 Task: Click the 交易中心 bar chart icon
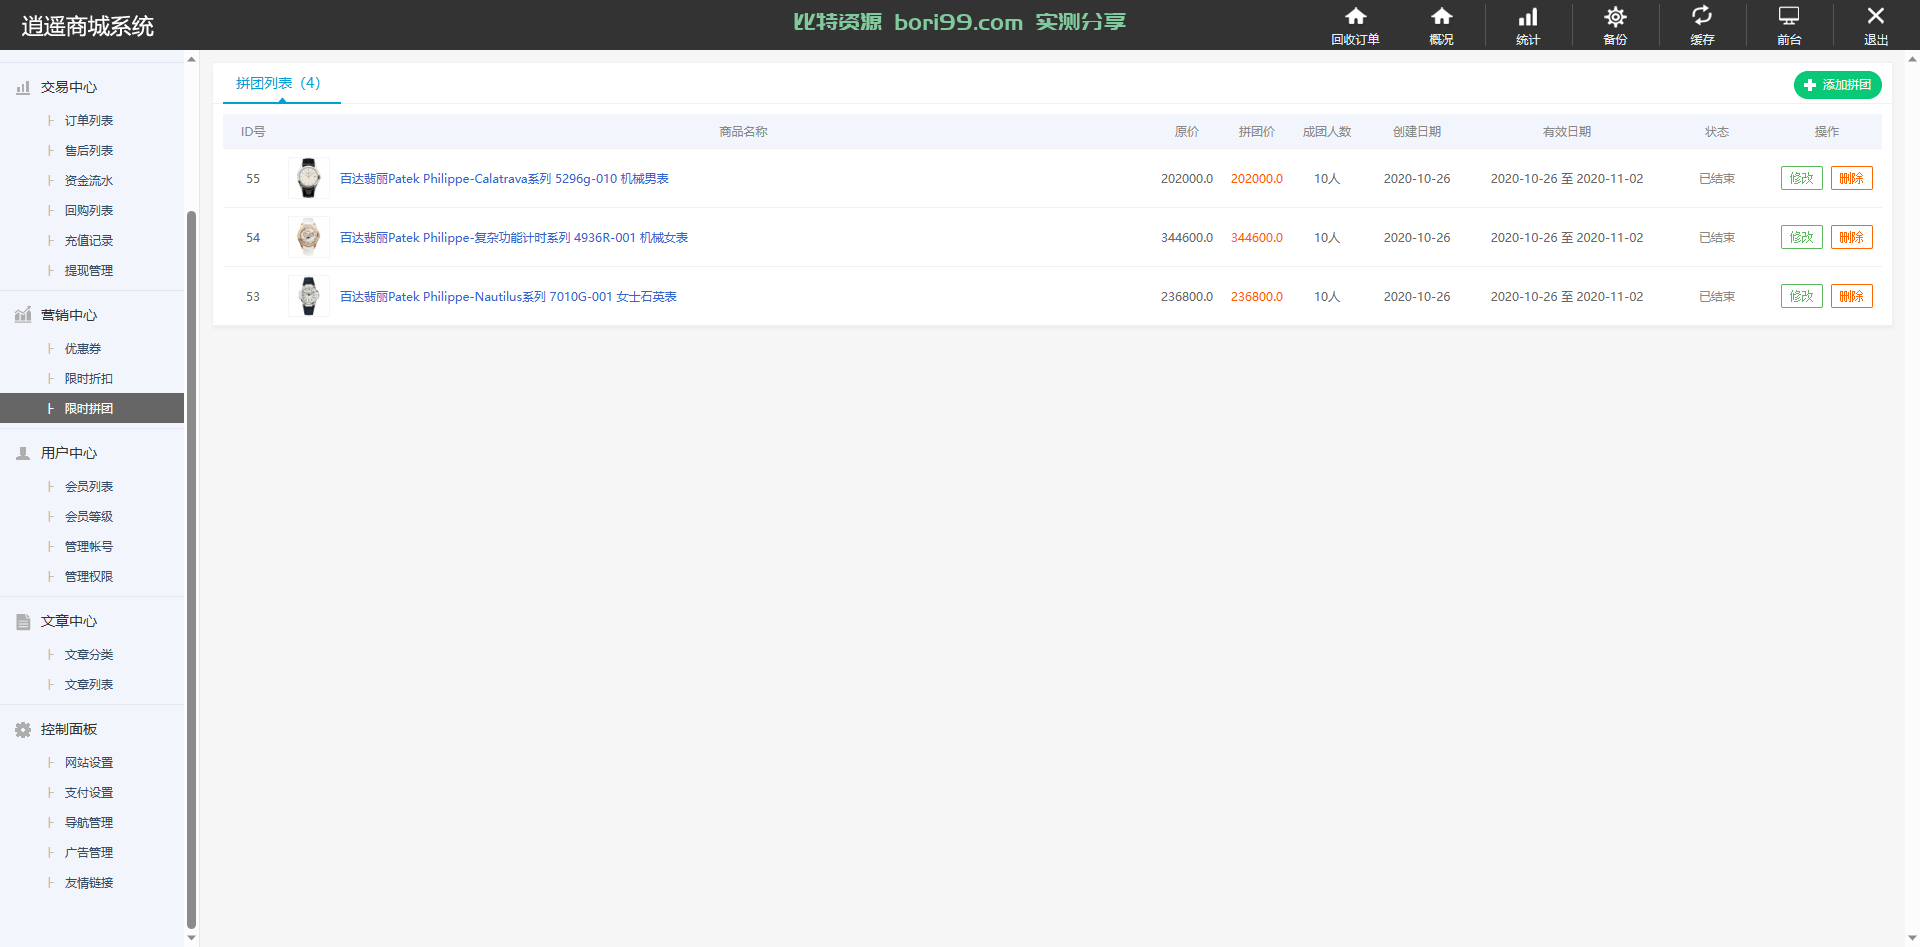(x=23, y=88)
